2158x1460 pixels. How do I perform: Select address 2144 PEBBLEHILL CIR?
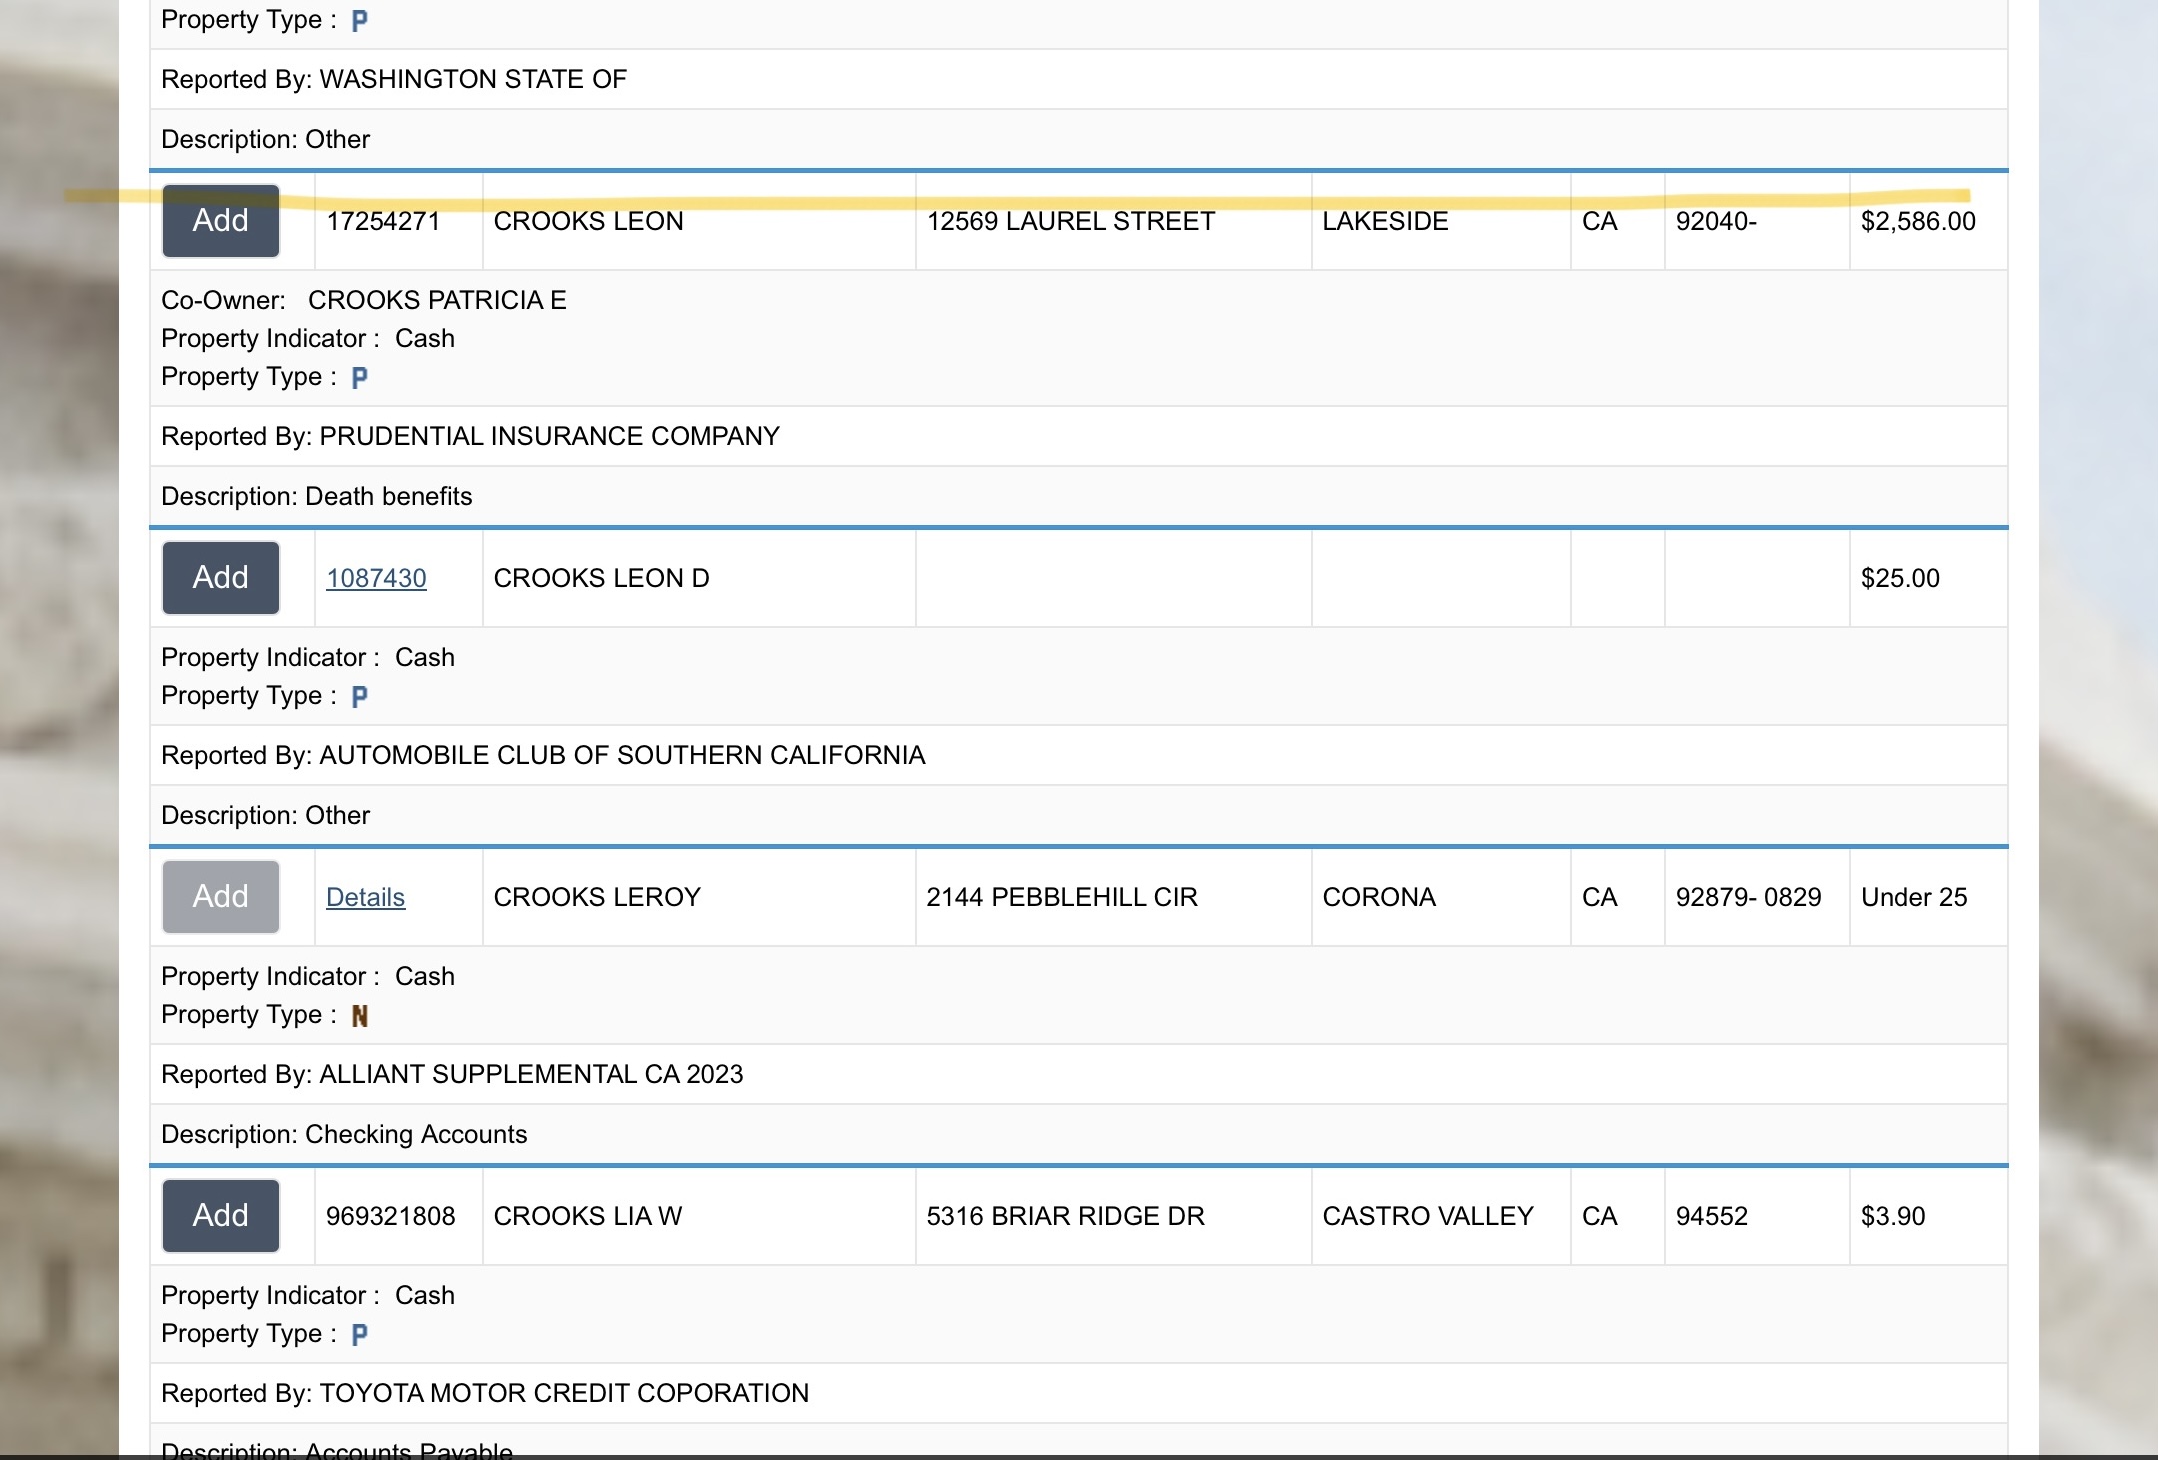pyautogui.click(x=1061, y=897)
